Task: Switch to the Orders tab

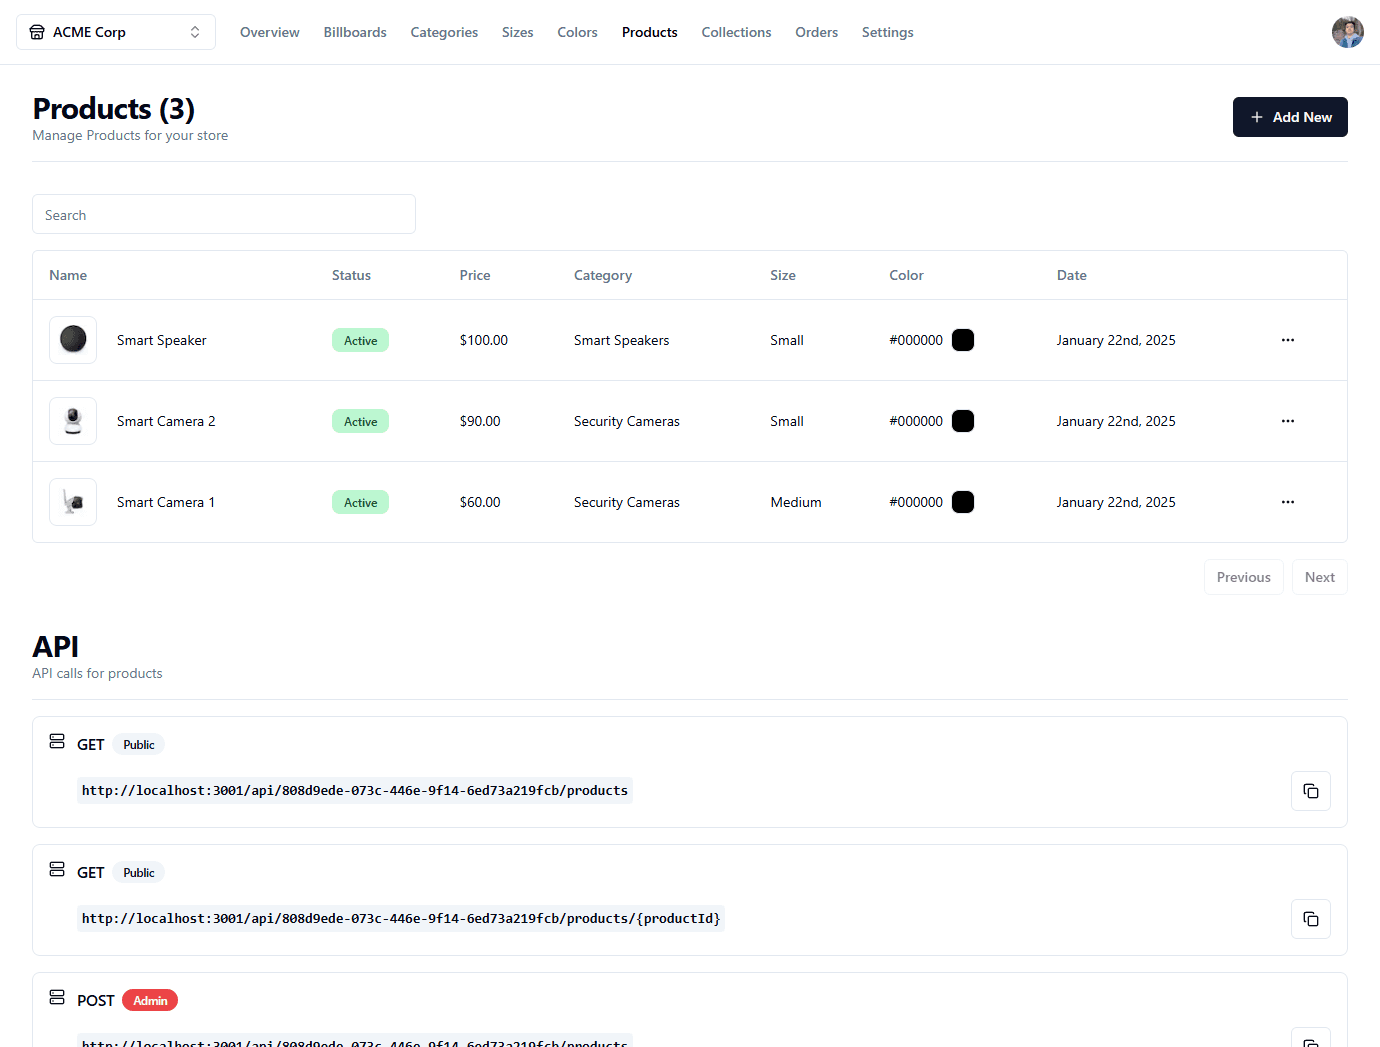Action: (x=816, y=31)
